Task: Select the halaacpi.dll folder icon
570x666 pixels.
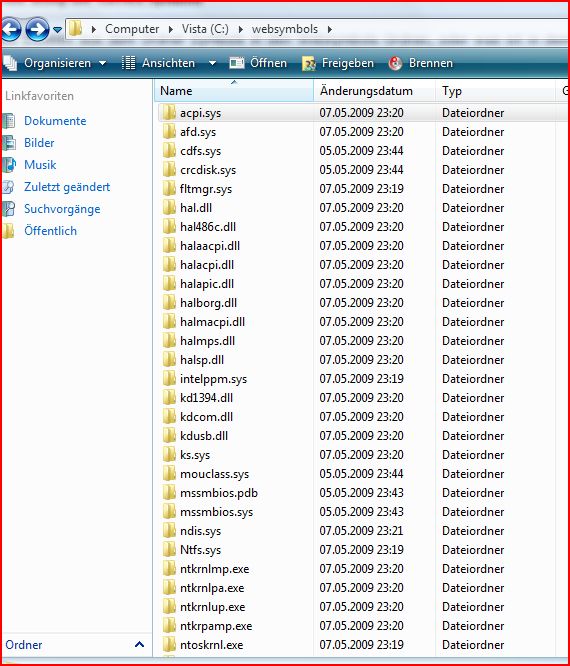Action: coord(169,246)
